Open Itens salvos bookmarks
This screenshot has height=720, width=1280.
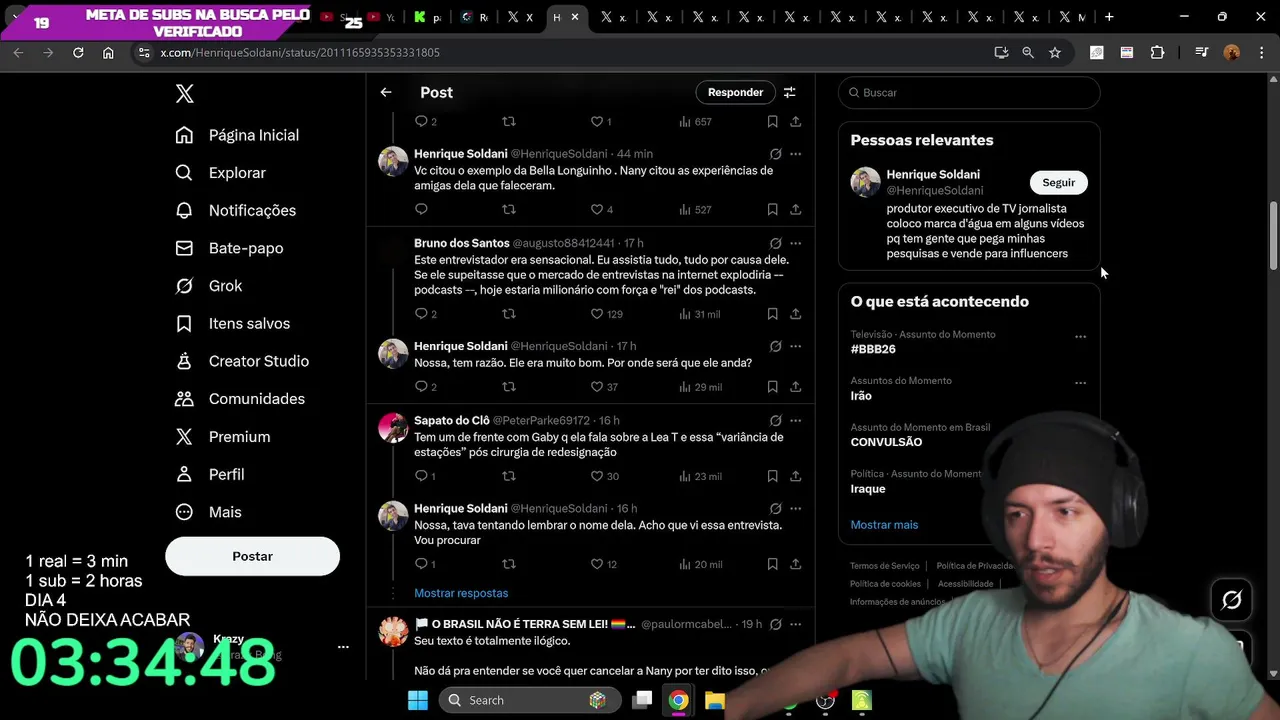tap(233, 323)
